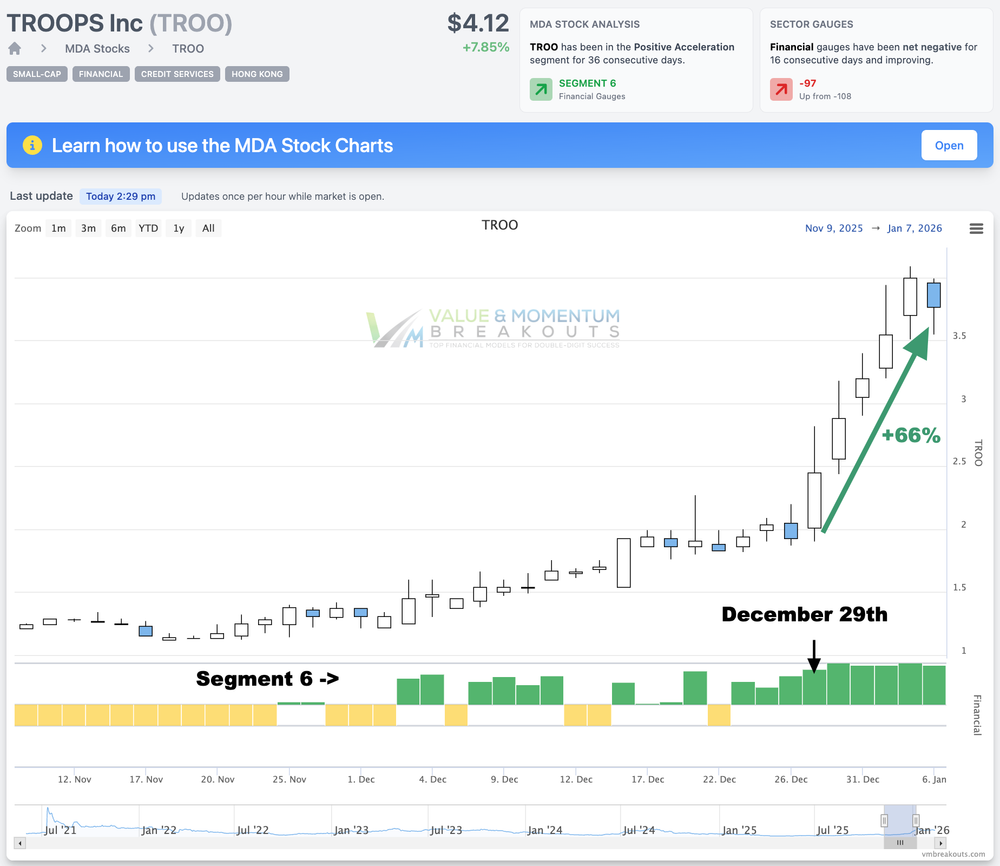Click the left navigator range handle
This screenshot has height=866, width=1000.
click(884, 821)
